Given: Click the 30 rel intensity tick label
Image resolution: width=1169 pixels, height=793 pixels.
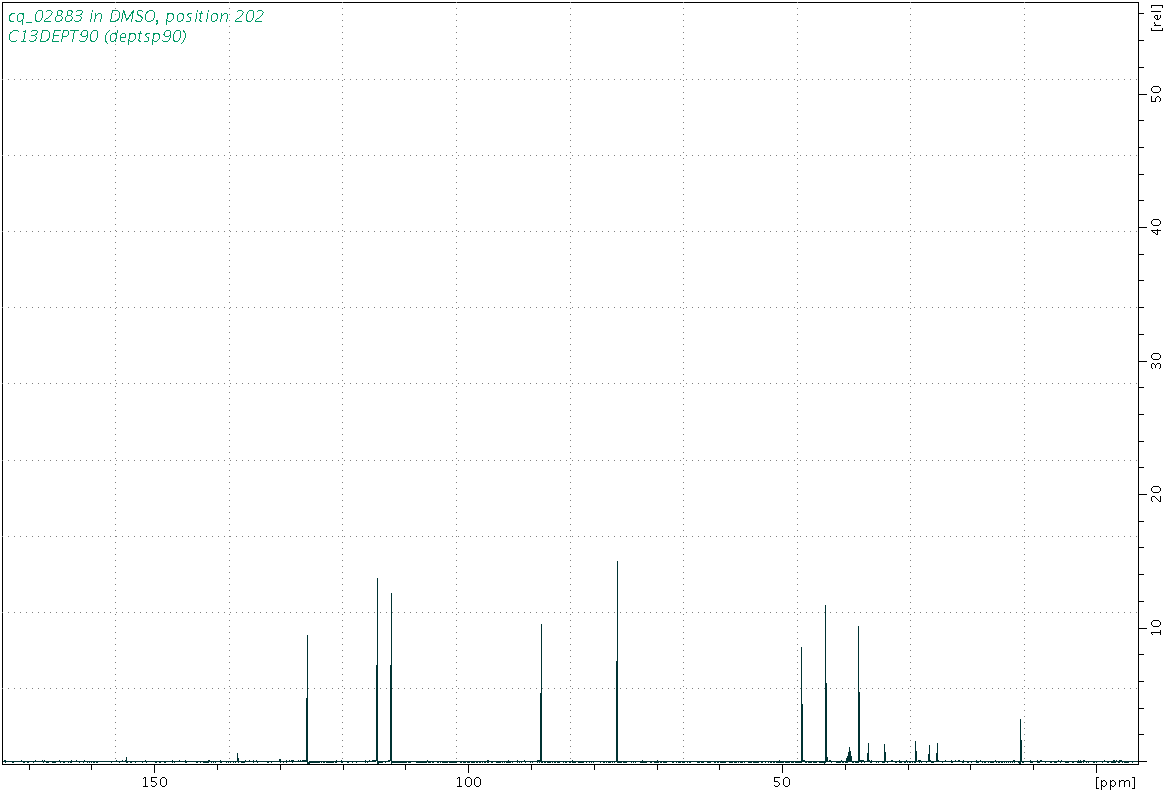Looking at the screenshot, I should coord(1156,360).
